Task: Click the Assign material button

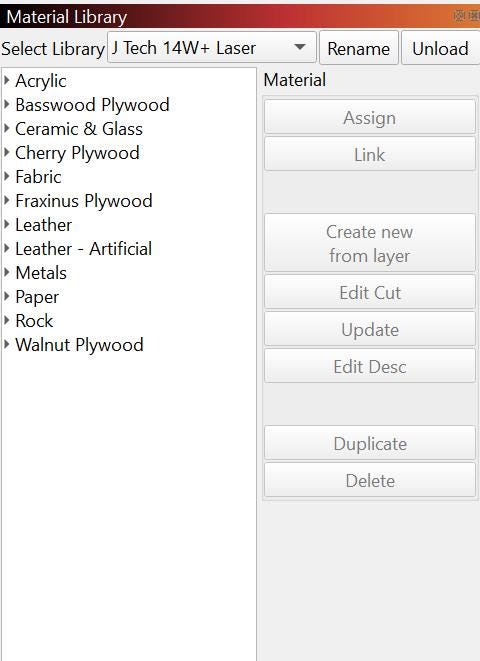Action: pos(370,117)
